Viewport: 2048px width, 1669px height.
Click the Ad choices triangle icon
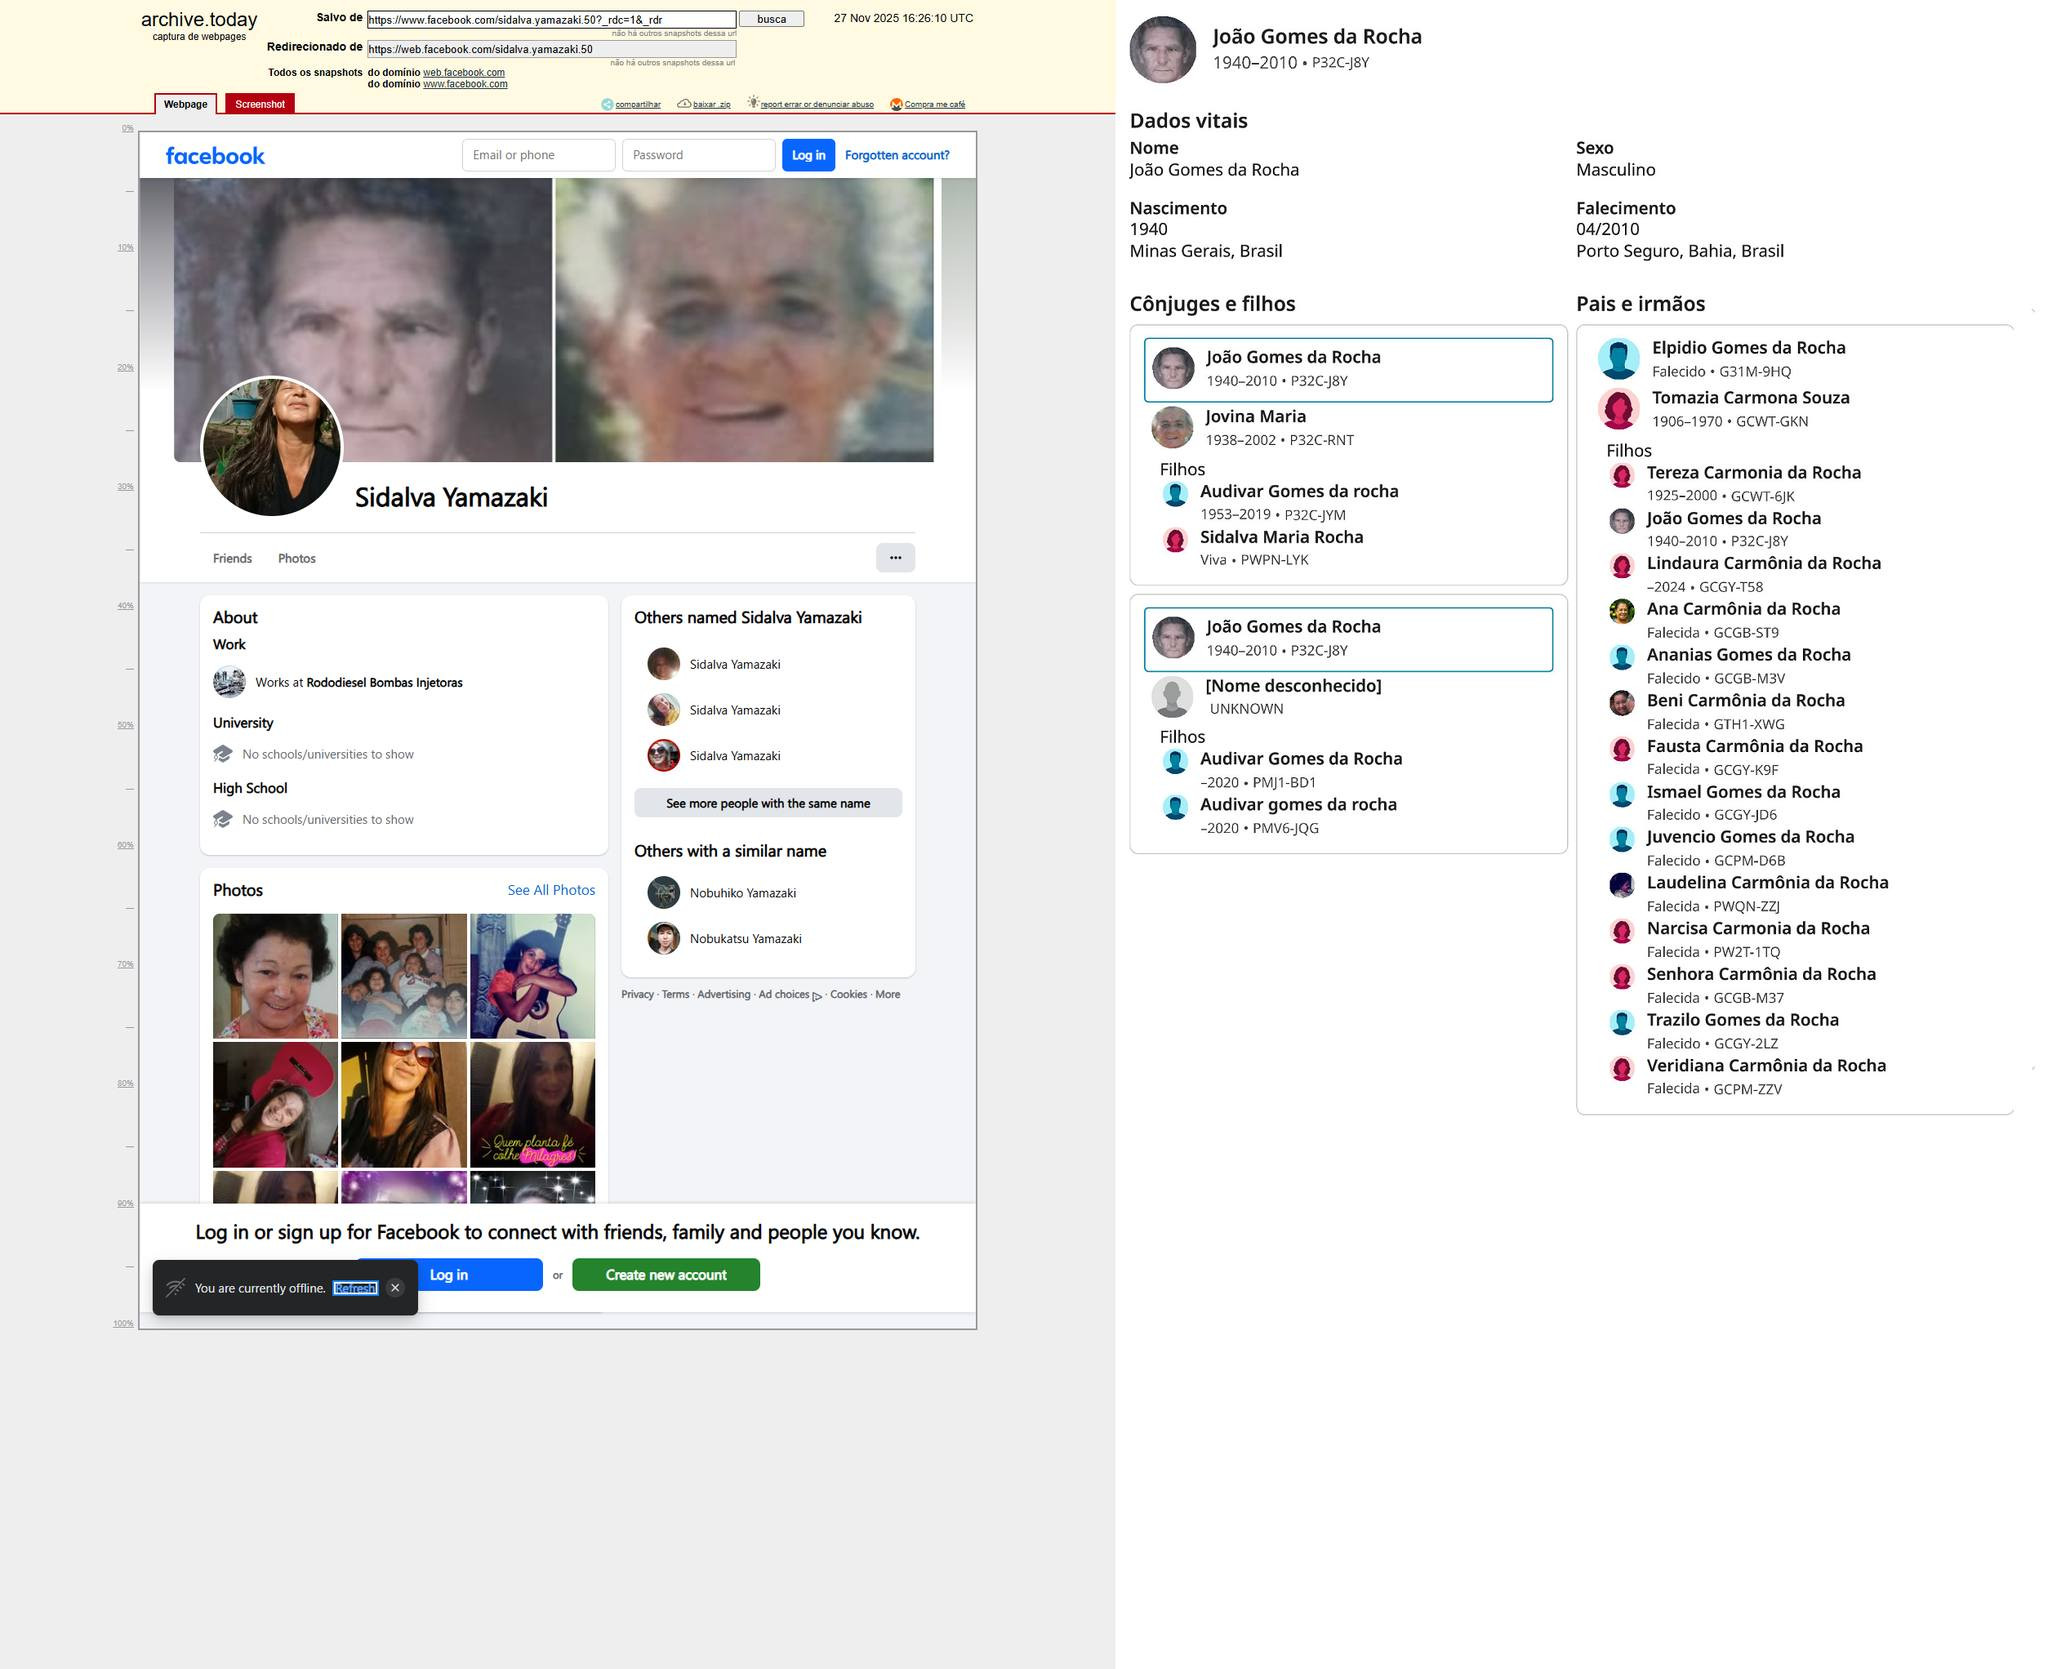(x=817, y=996)
